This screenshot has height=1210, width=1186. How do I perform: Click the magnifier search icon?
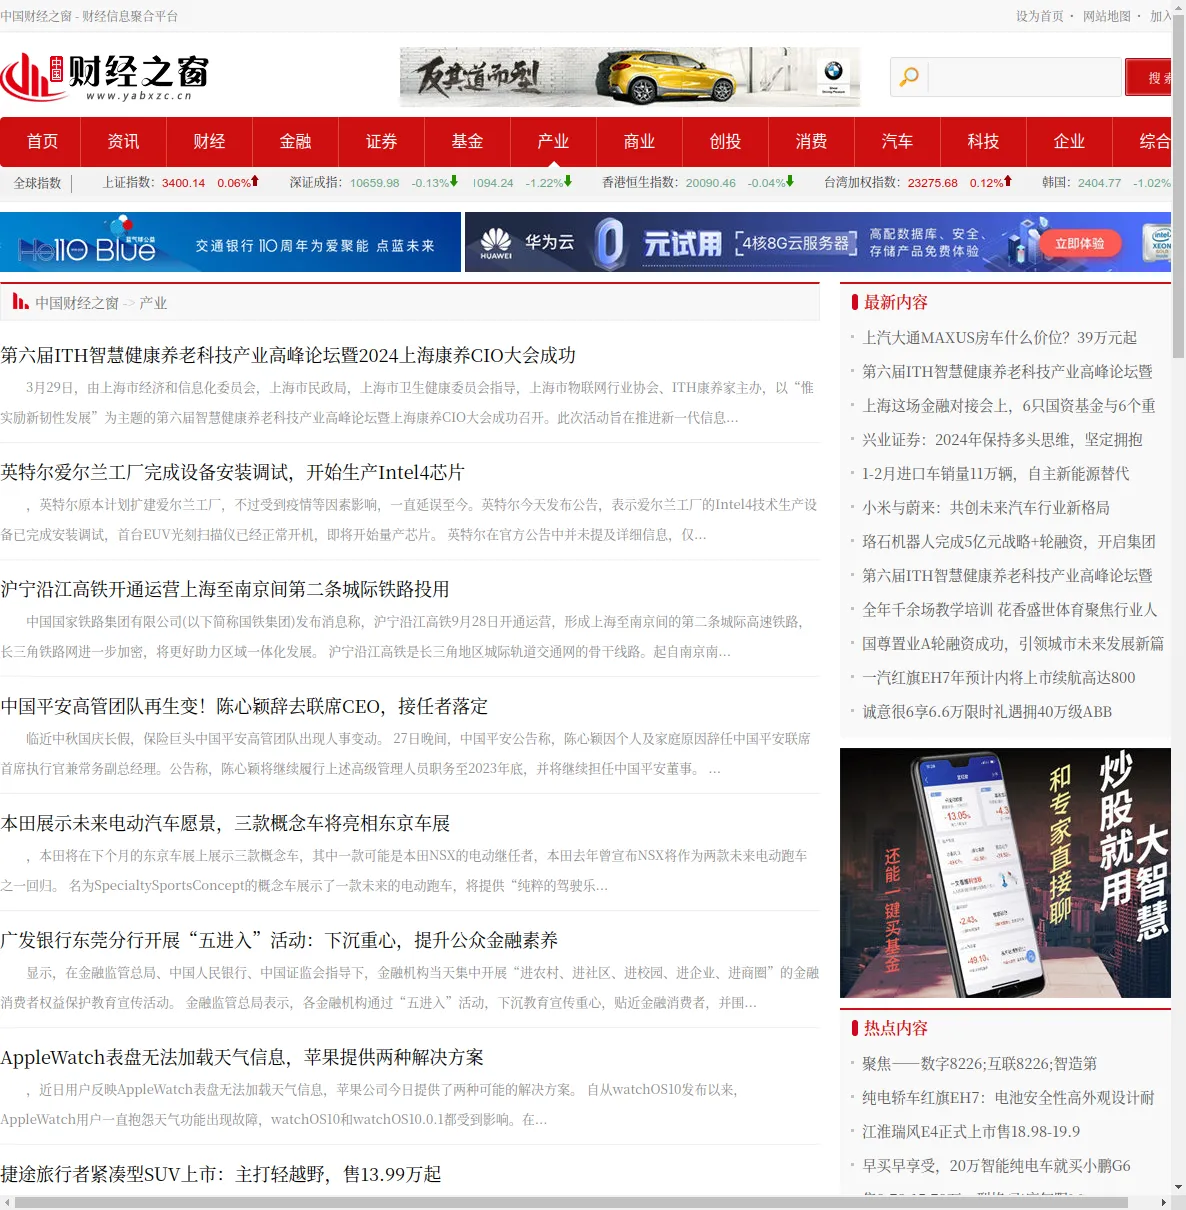coord(909,77)
